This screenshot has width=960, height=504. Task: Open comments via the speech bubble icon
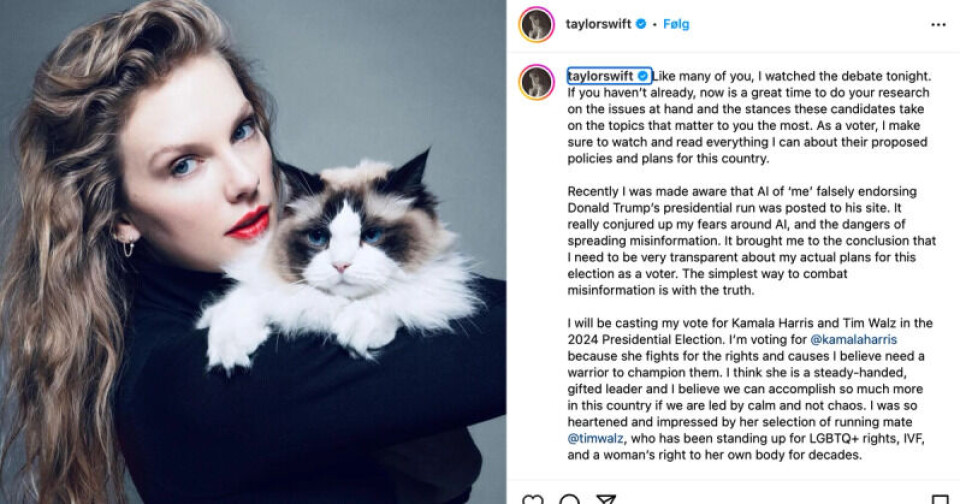point(569,499)
